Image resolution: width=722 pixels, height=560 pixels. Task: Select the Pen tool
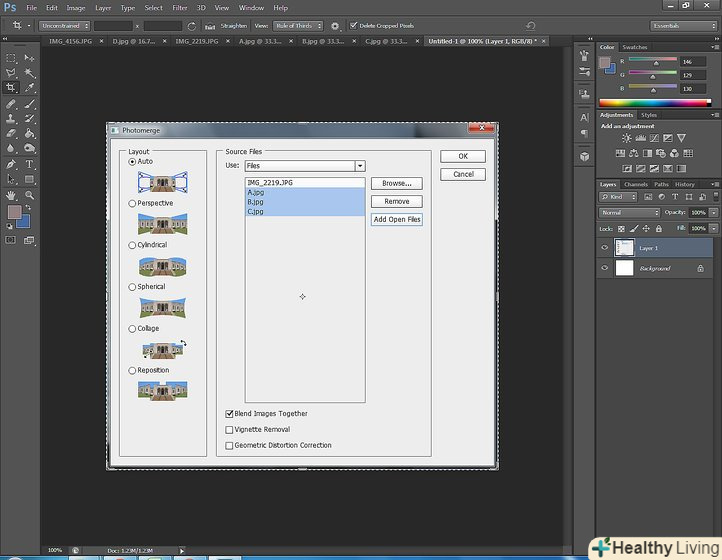pos(11,164)
